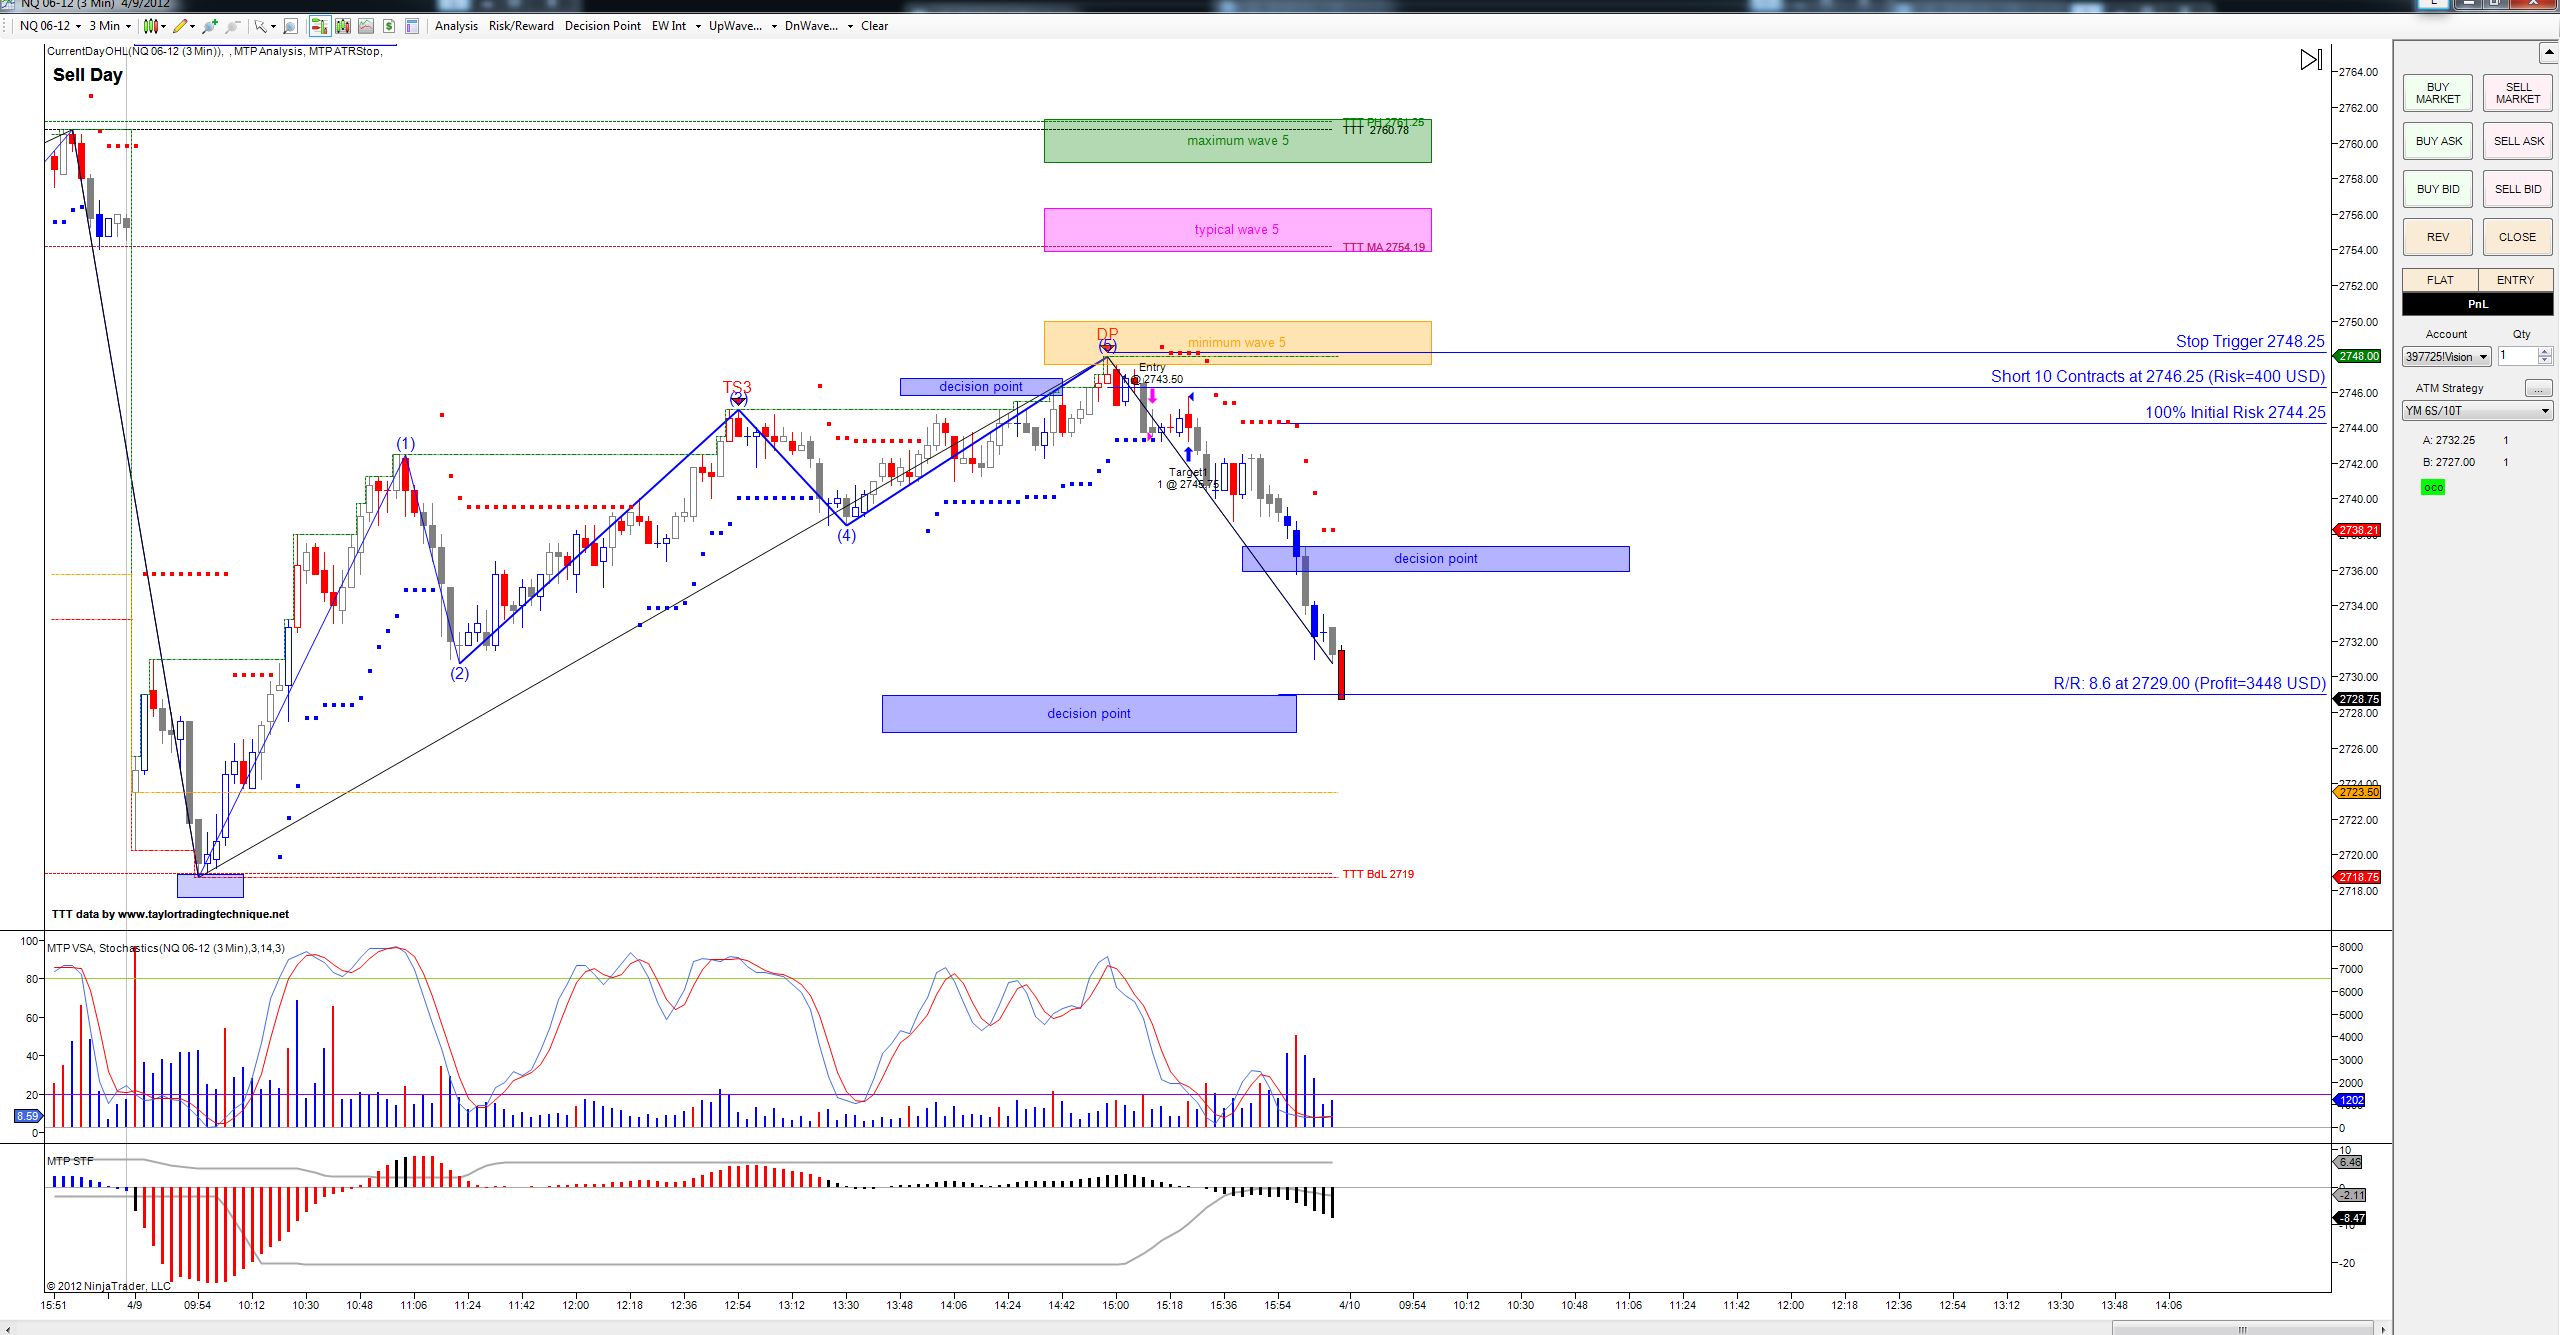Screen dimensions: 2560x1335
Task: Open the ATM Strategy YM 6S/10T dropdown
Action: tap(2478, 411)
